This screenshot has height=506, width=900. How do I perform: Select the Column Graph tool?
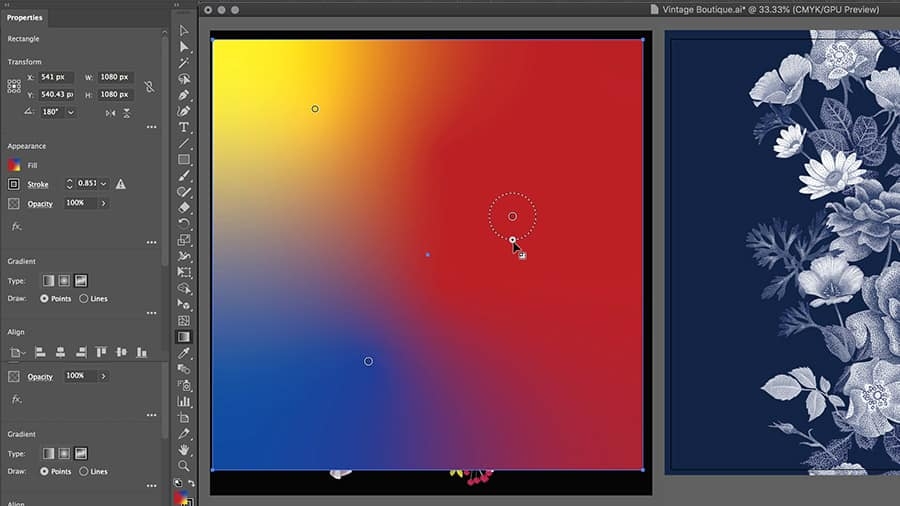point(184,402)
